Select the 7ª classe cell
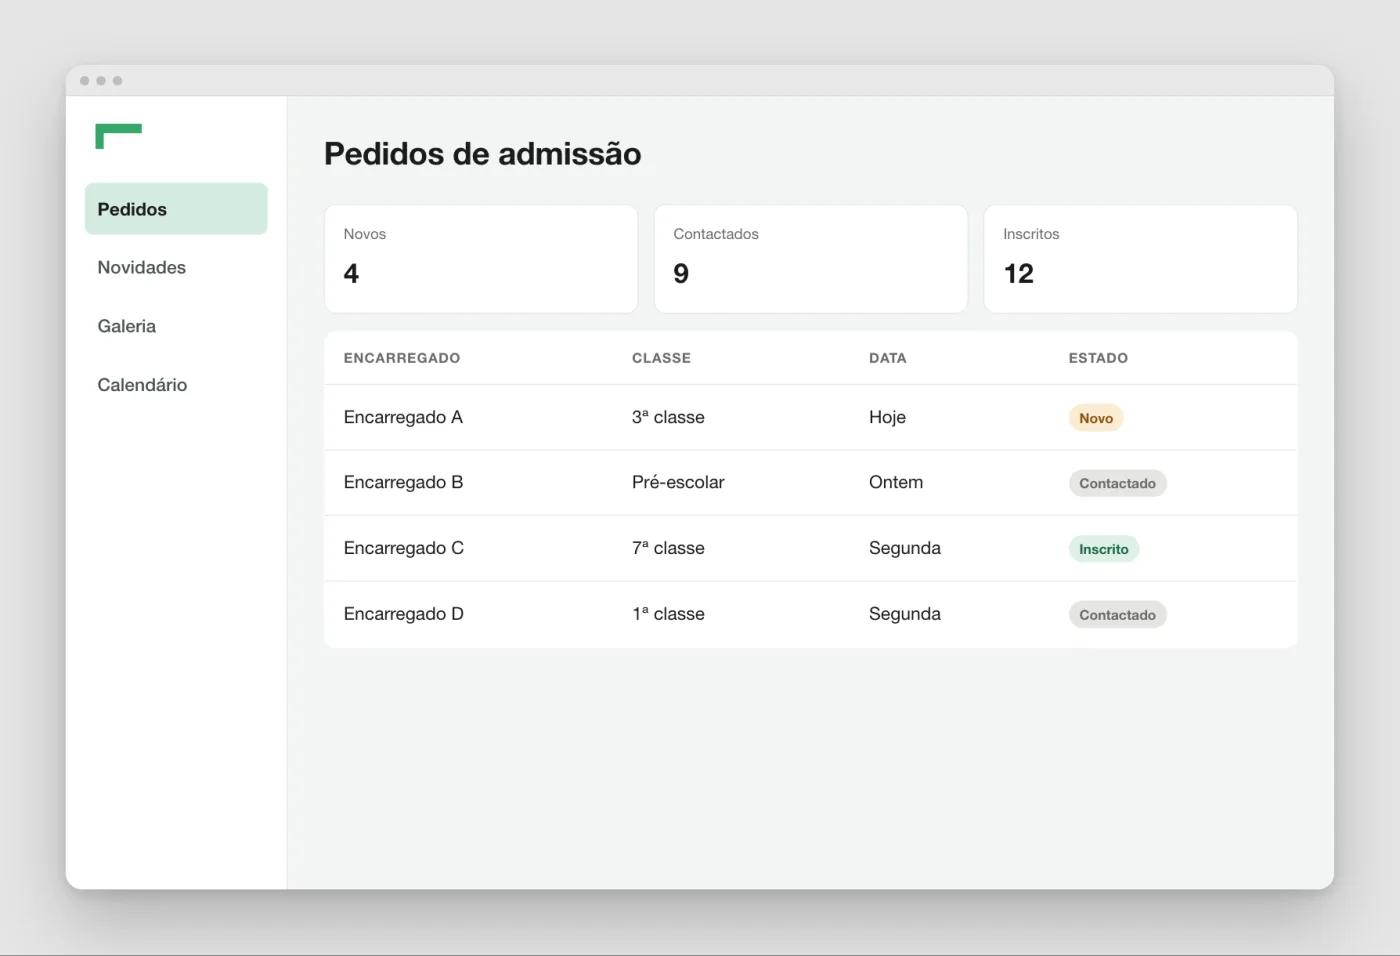The width and height of the screenshot is (1400, 956). coord(668,548)
